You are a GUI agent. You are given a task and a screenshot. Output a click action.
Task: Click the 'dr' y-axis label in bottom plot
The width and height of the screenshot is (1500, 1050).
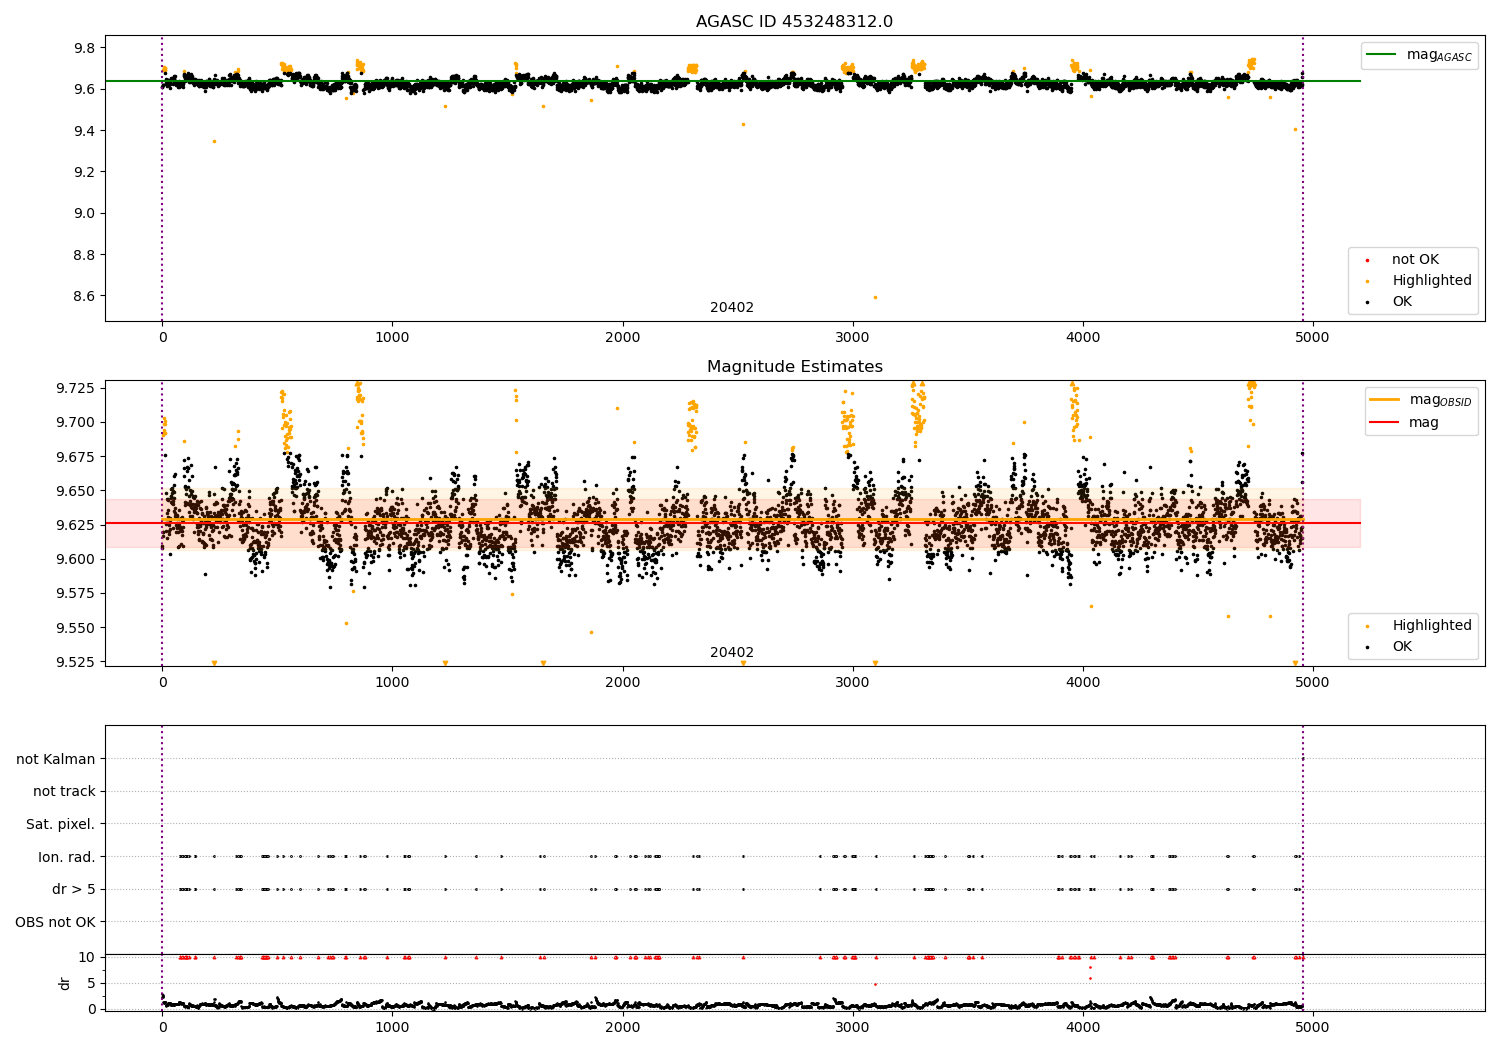point(65,983)
